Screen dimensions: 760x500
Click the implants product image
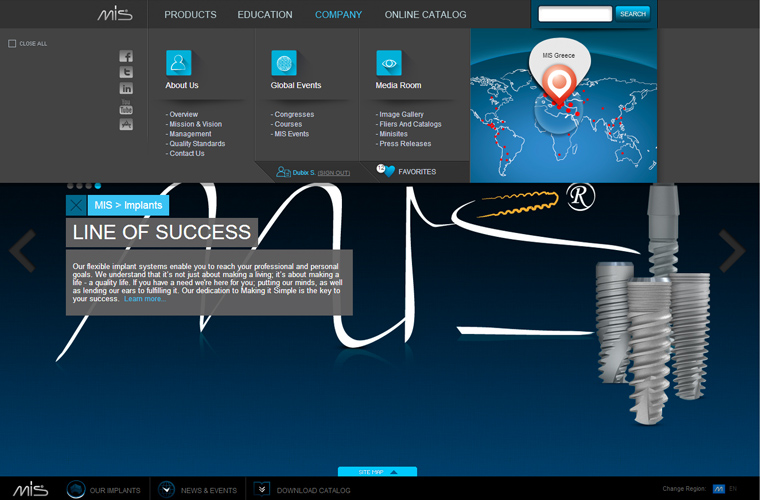click(653, 305)
